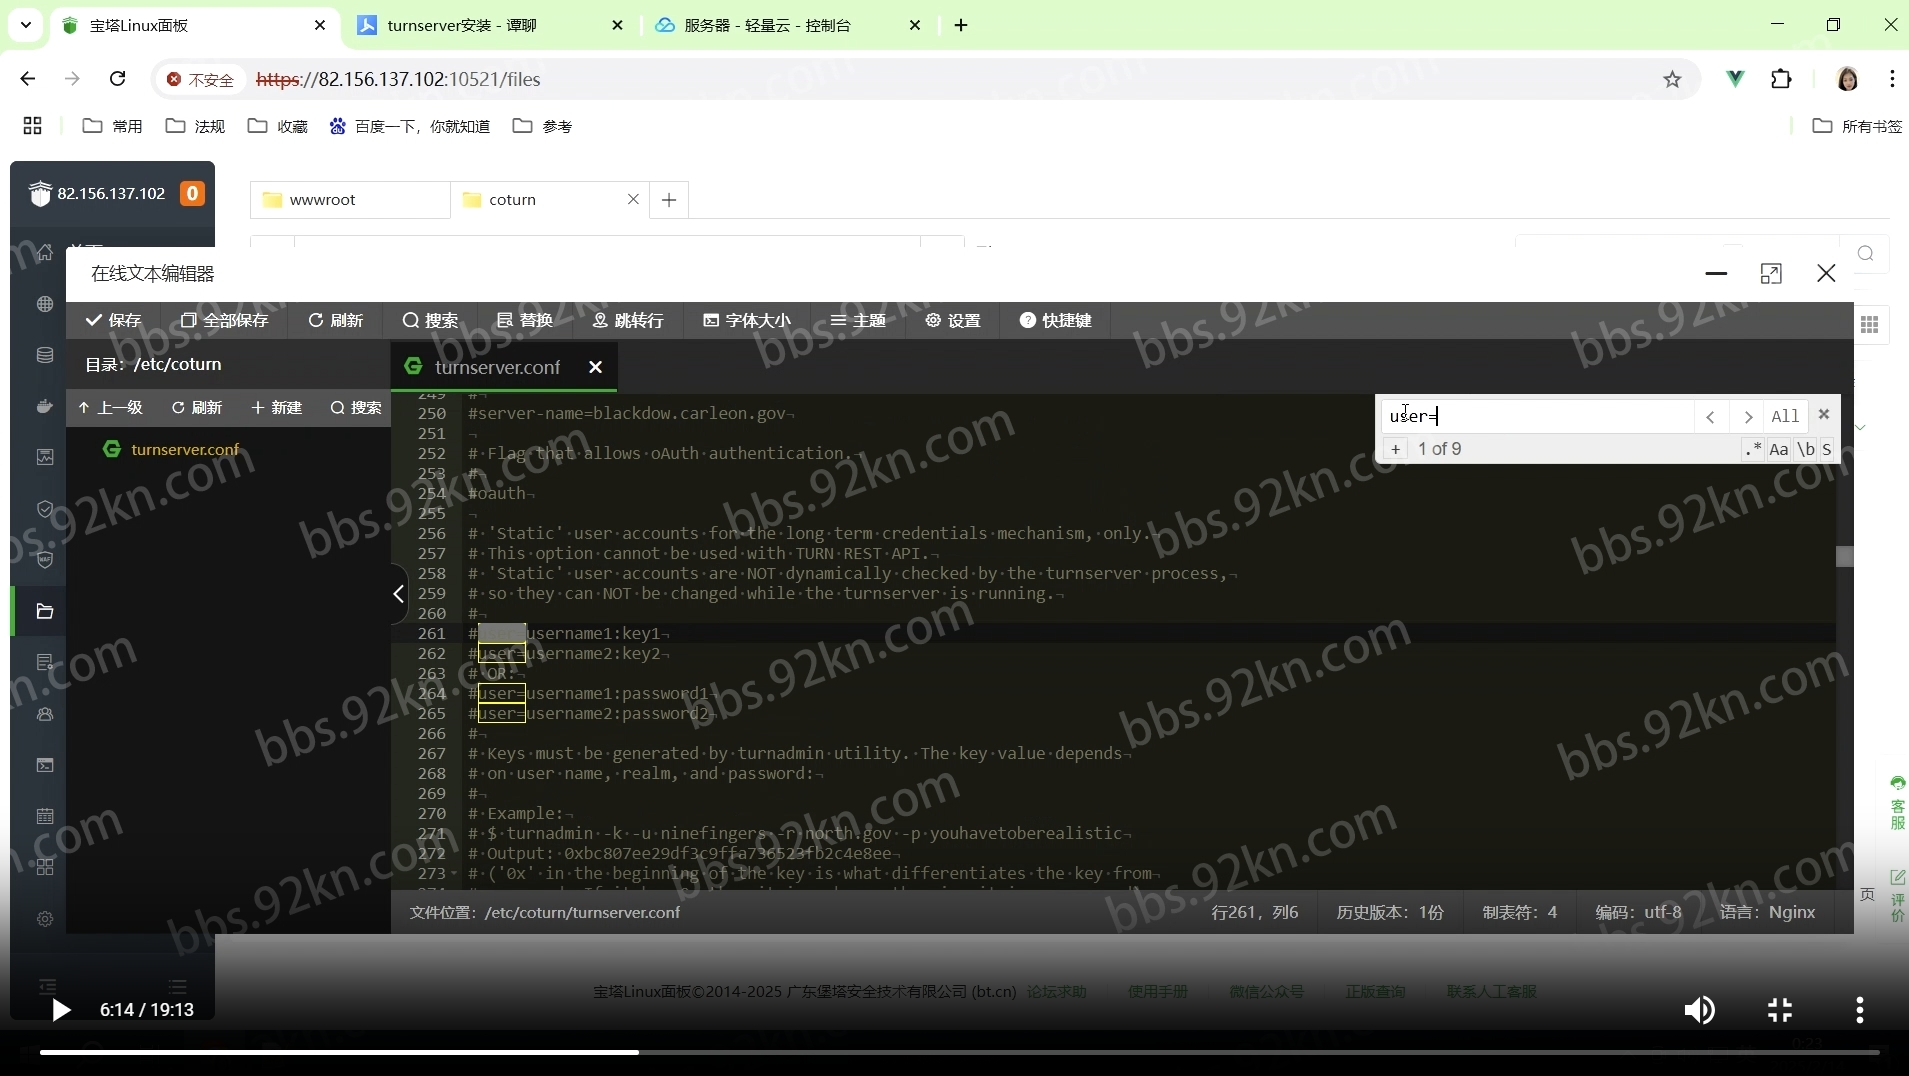Open browser Extensions puzzle icon
The height and width of the screenshot is (1076, 1909).
click(1781, 79)
